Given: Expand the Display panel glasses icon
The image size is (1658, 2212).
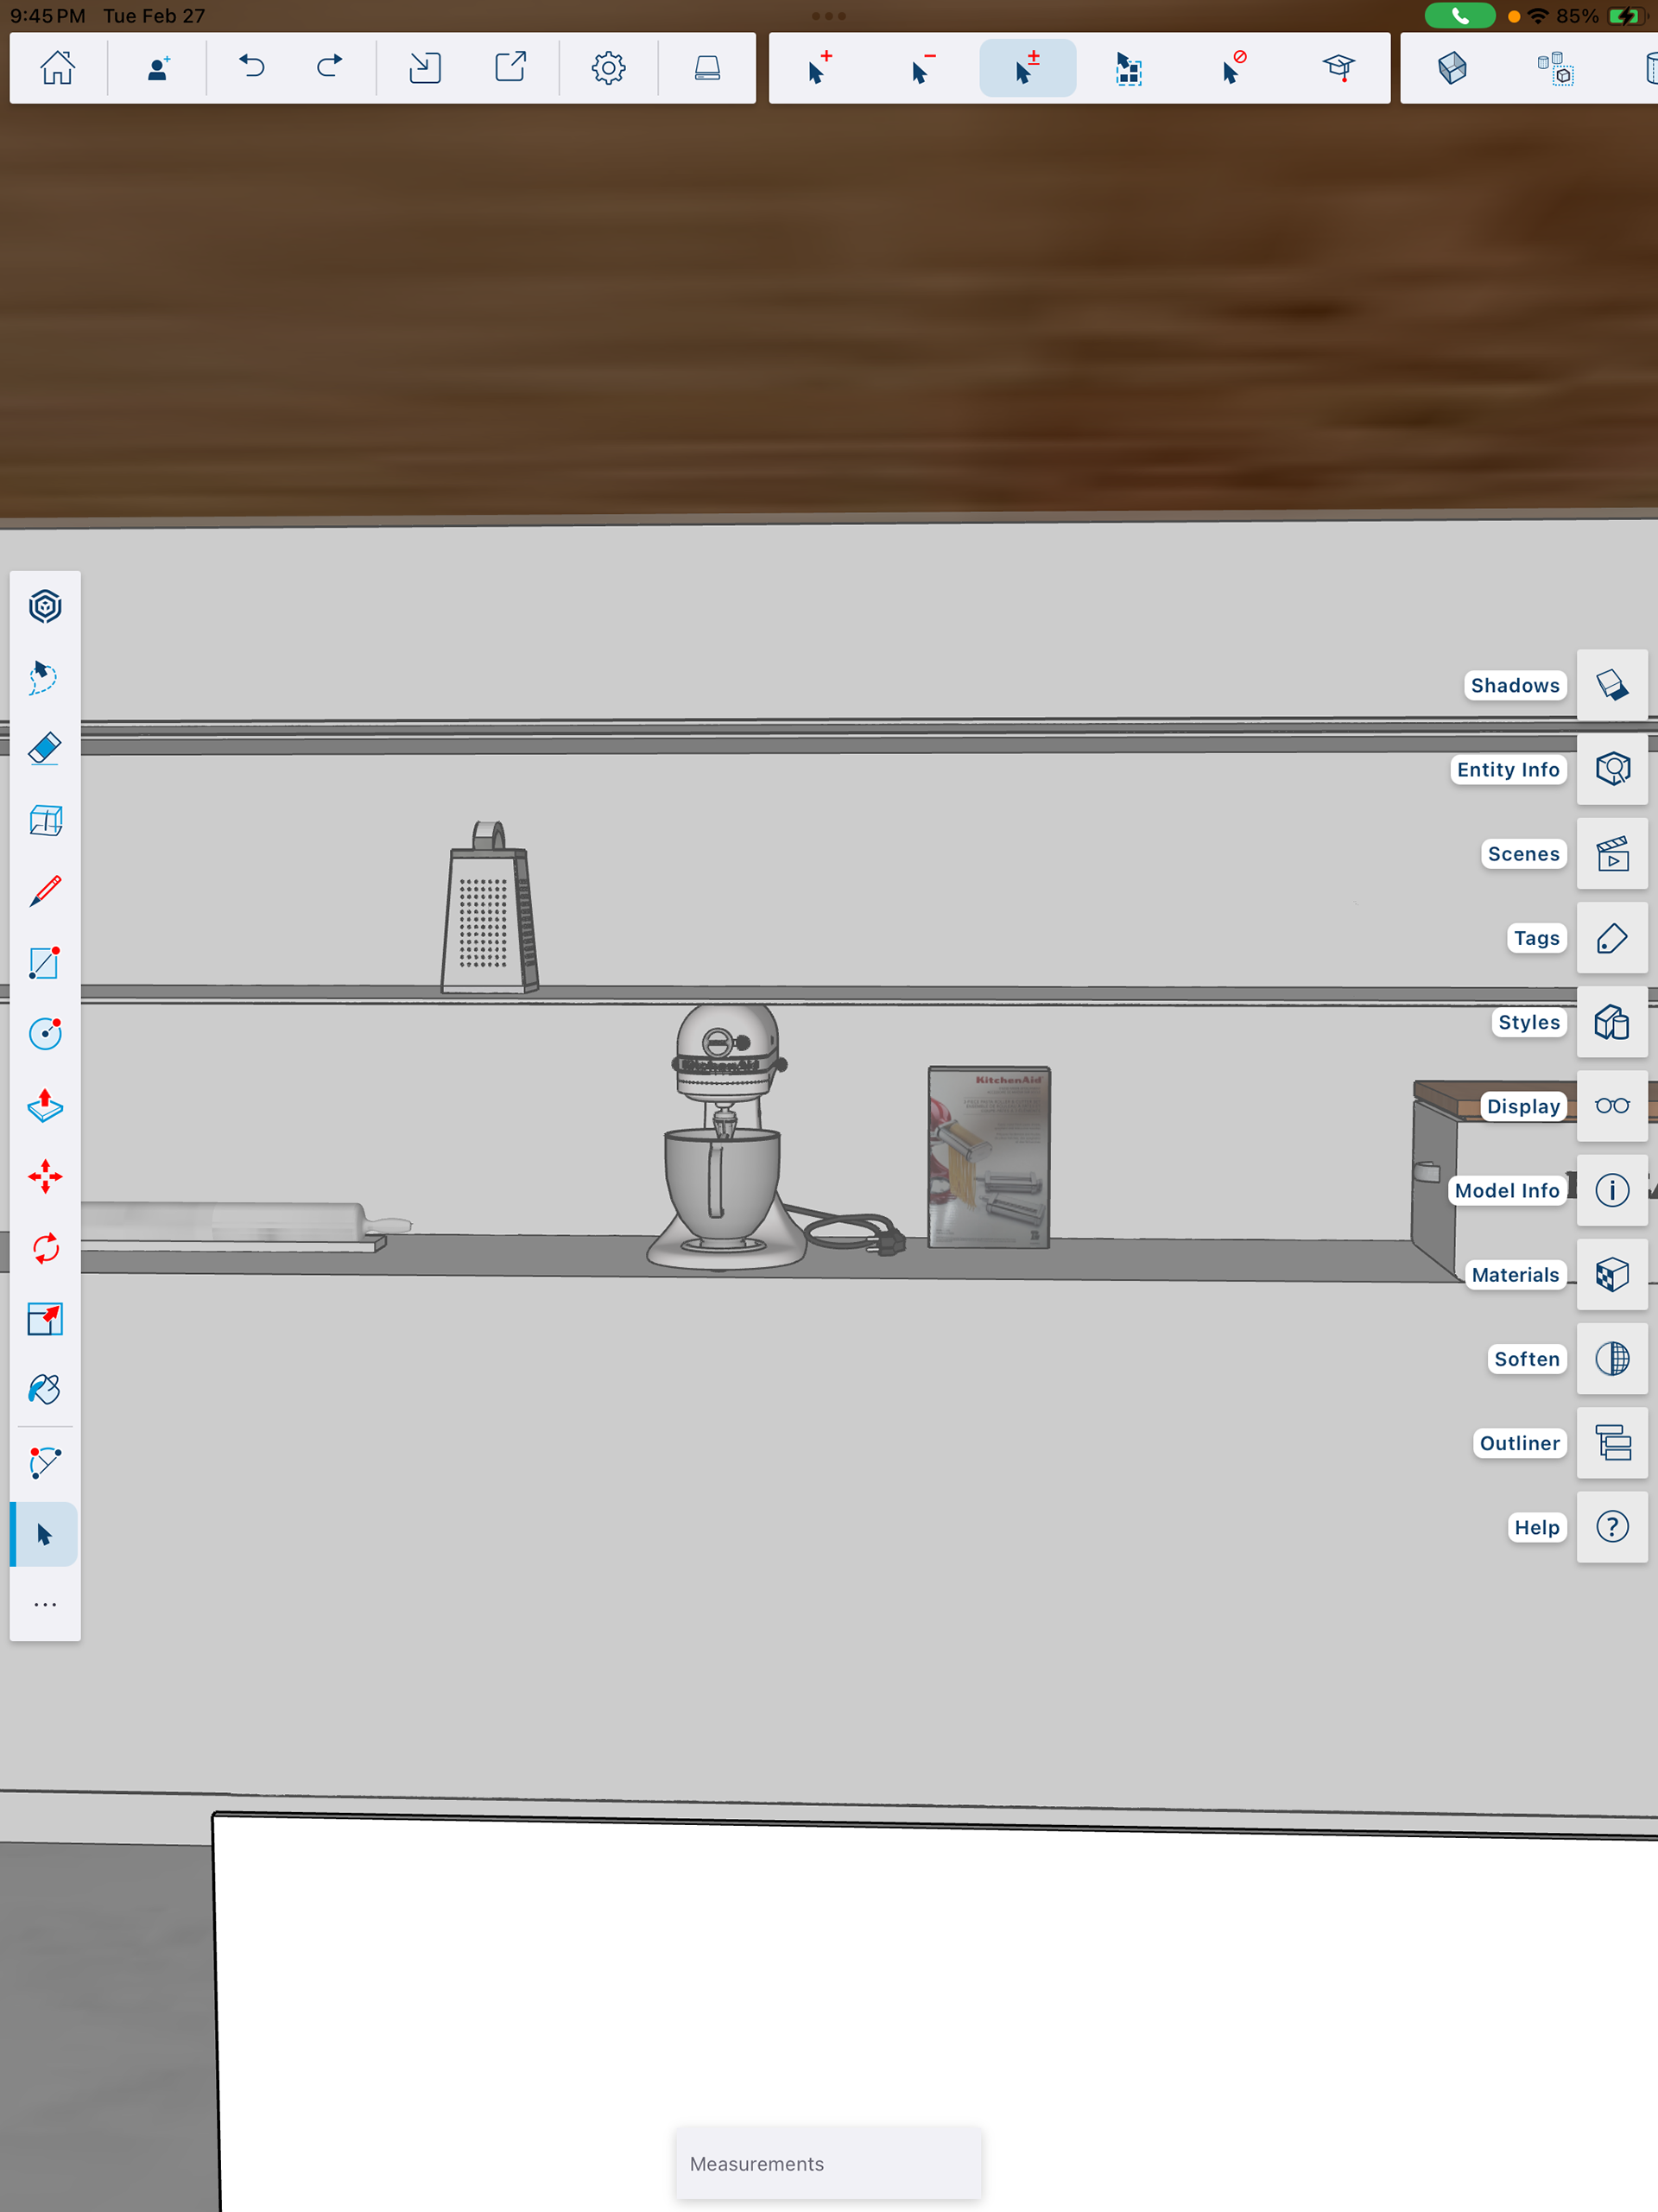Looking at the screenshot, I should pos(1612,1106).
